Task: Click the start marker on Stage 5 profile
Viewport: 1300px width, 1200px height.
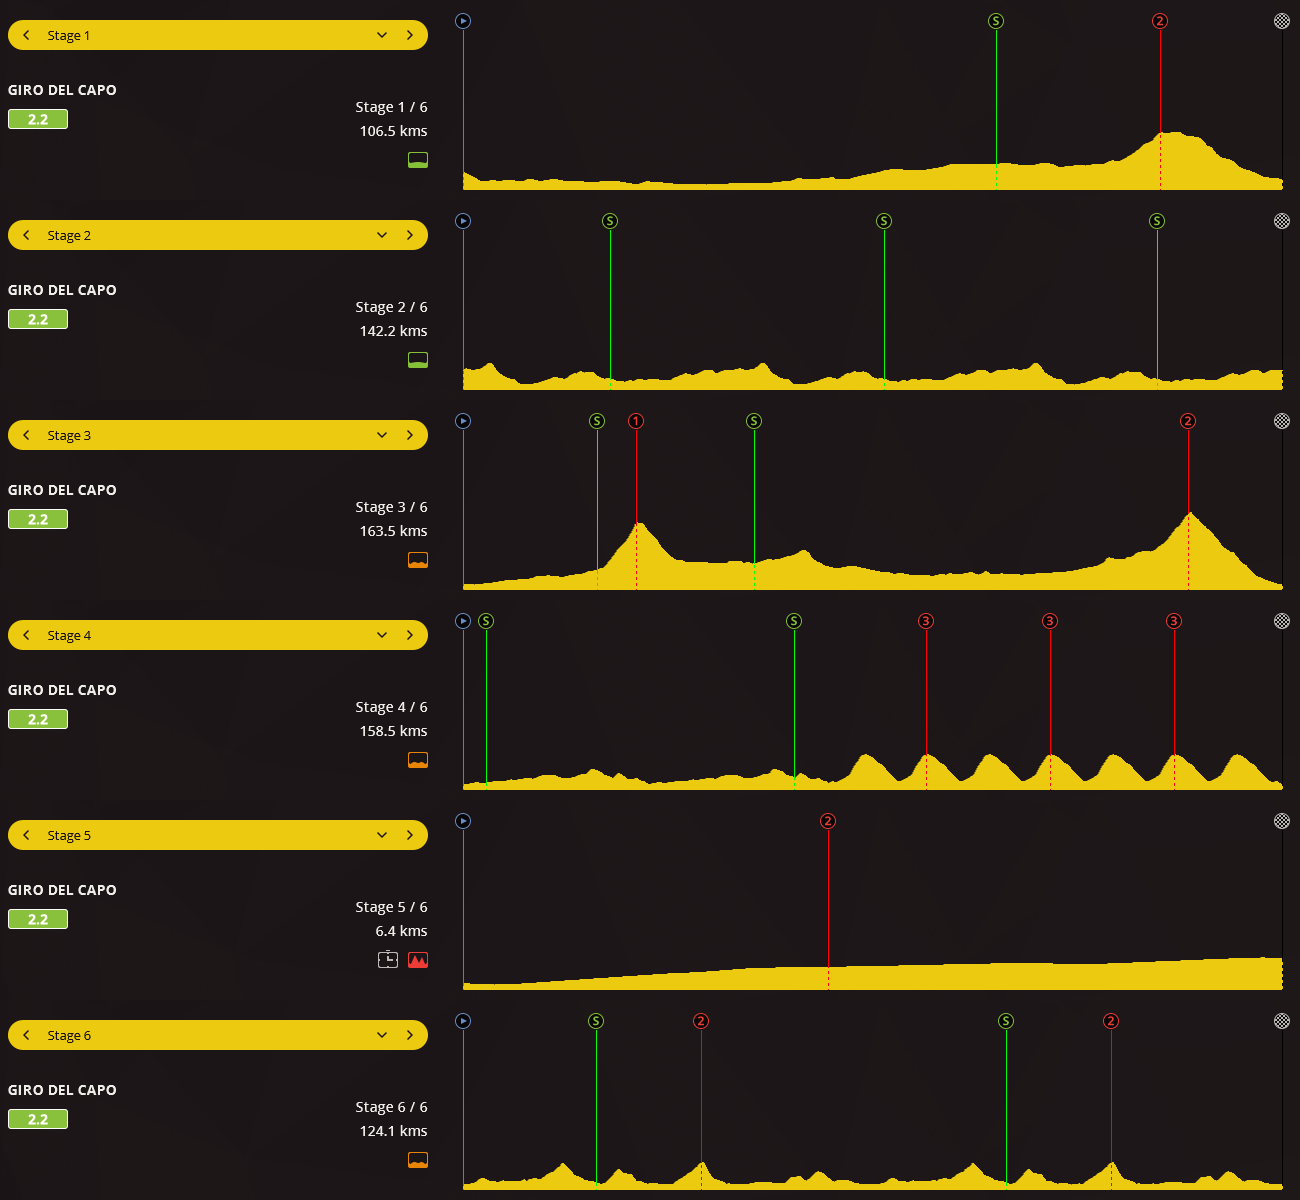Action: tap(463, 821)
